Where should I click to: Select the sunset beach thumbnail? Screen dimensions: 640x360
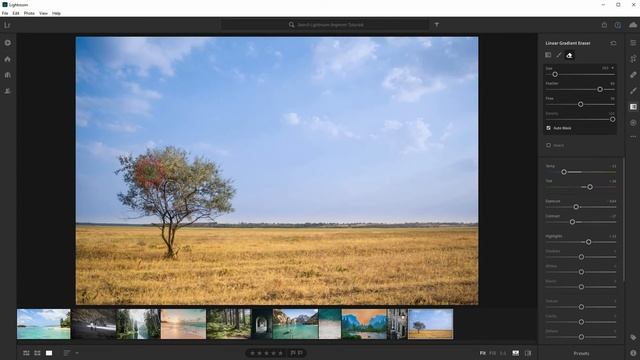183,324
